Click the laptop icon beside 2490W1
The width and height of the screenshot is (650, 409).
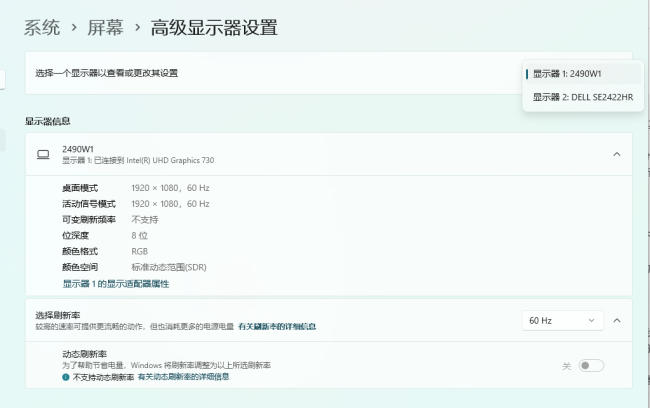tap(43, 155)
